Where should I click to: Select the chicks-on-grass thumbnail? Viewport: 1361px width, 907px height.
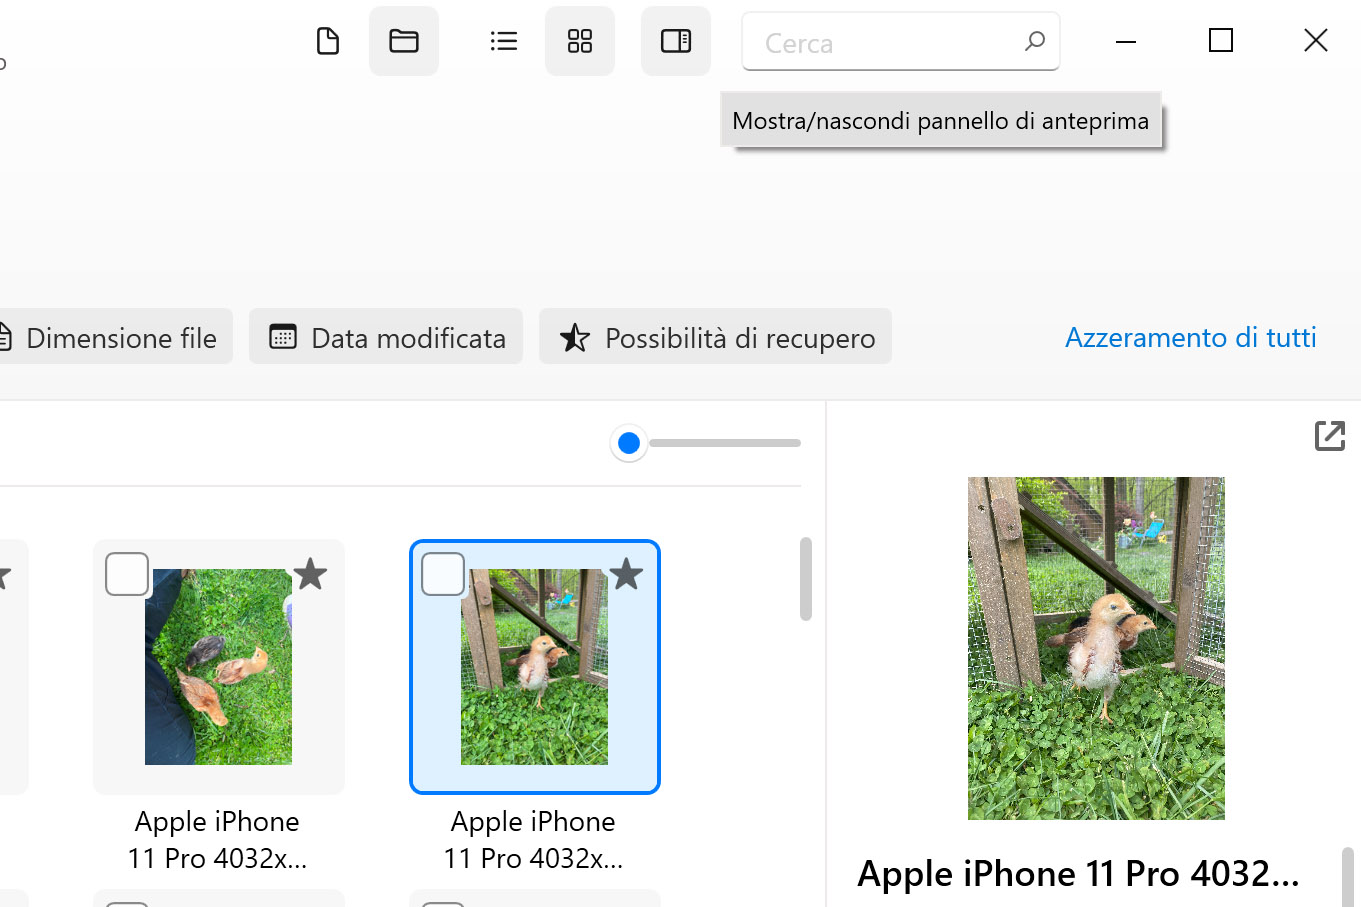point(218,667)
